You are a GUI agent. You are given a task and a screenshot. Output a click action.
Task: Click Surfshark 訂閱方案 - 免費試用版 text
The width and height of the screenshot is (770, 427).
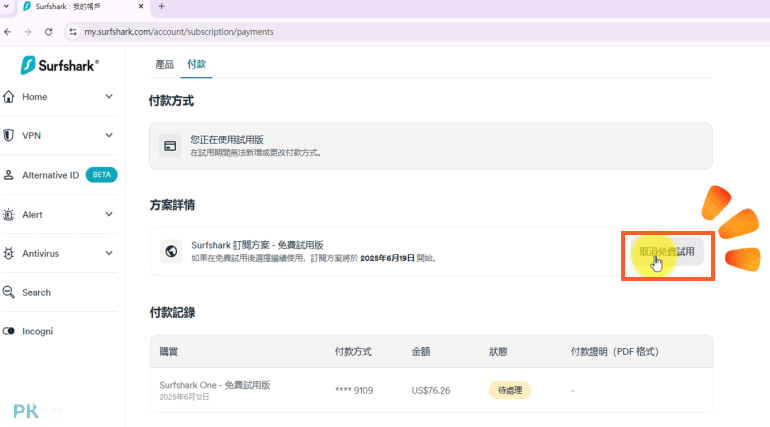tap(257, 245)
